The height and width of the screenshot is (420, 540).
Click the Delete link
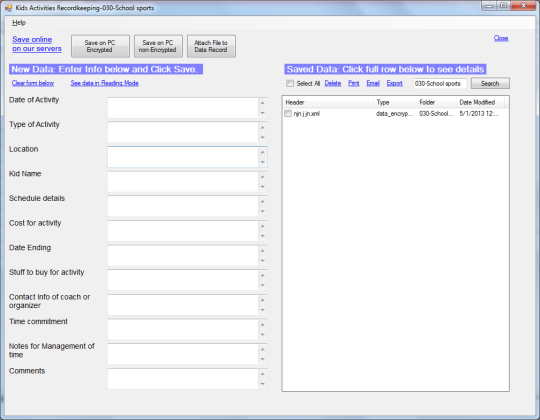coord(333,83)
